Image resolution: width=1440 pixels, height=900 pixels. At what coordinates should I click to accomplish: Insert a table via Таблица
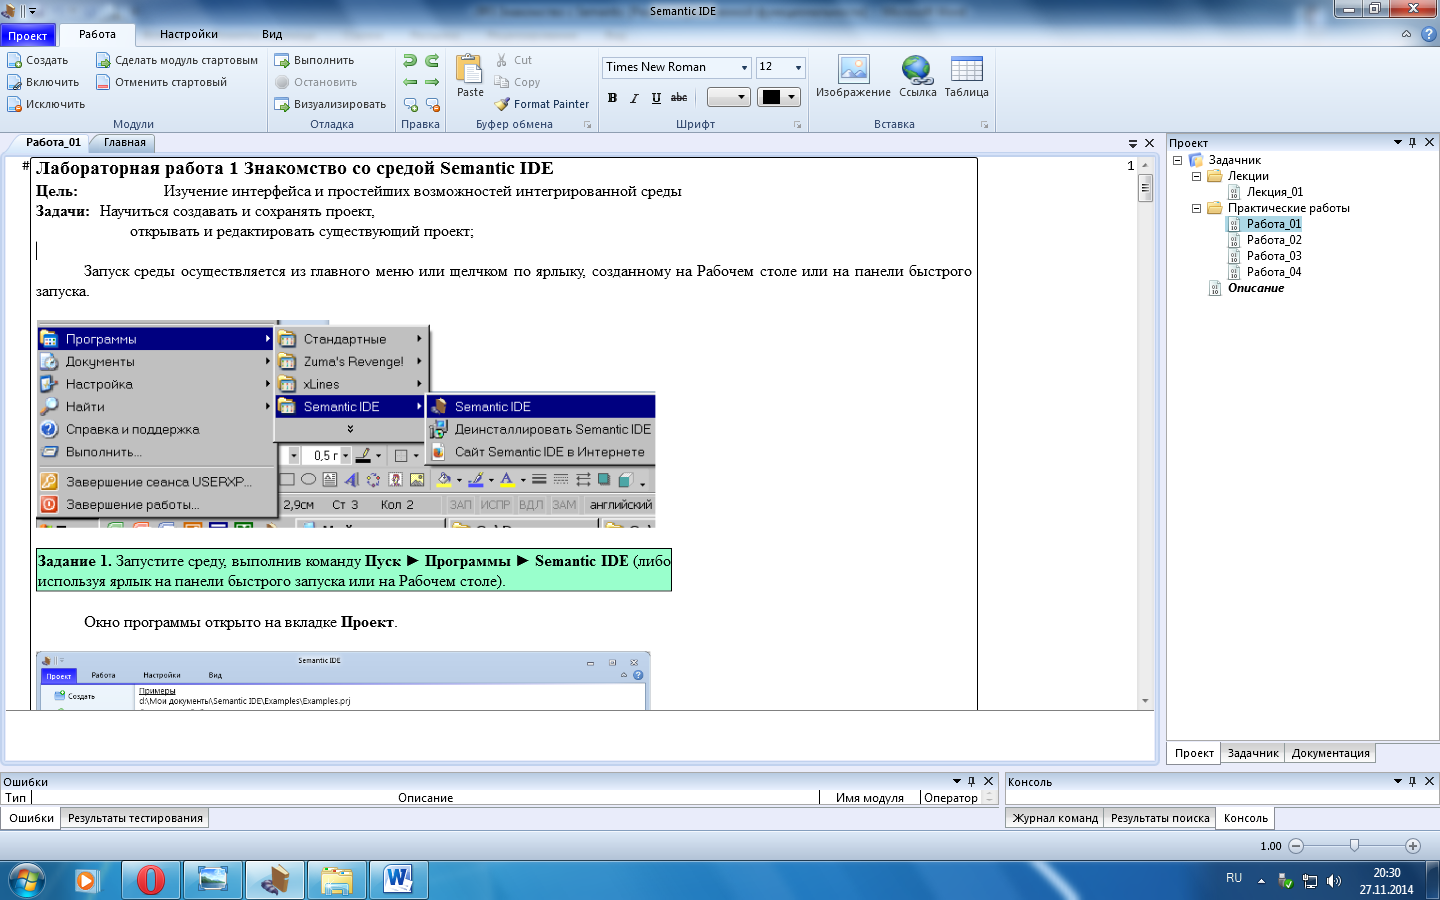click(966, 76)
